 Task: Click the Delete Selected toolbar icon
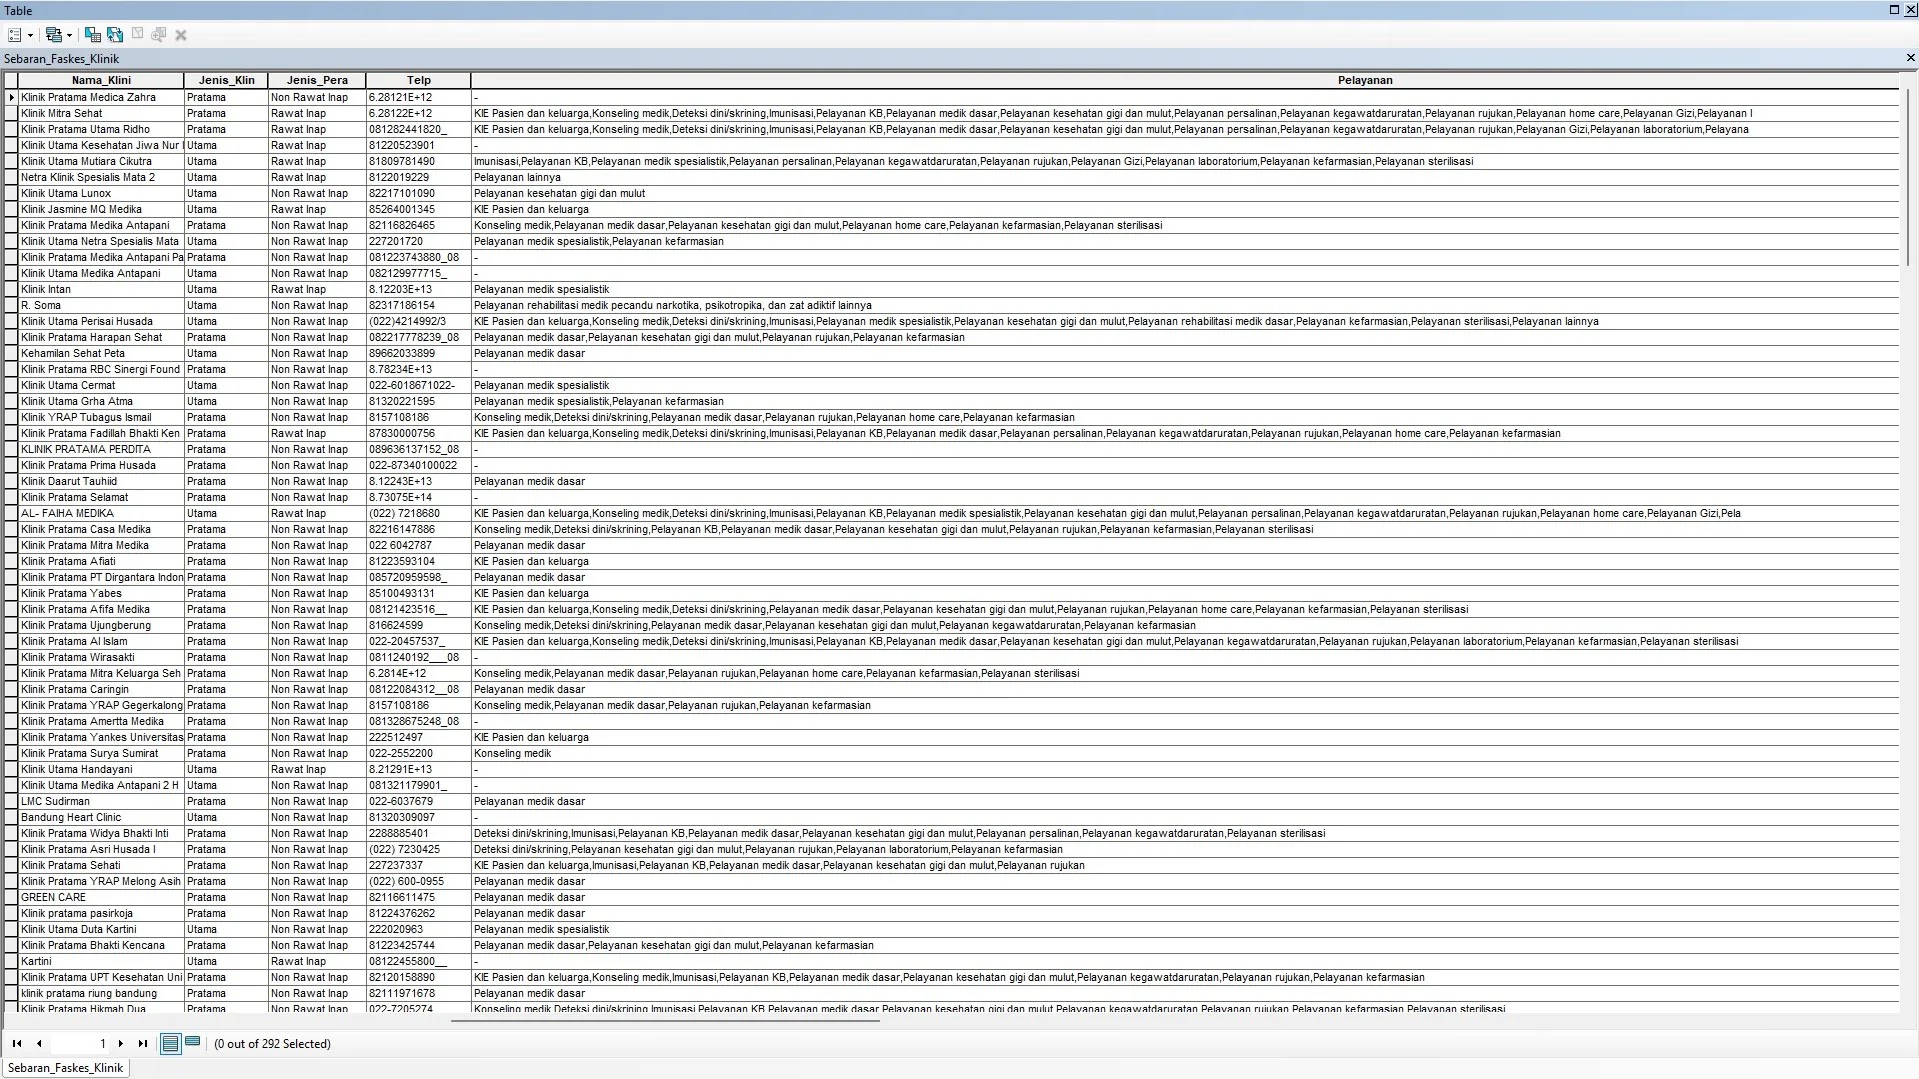(x=181, y=35)
